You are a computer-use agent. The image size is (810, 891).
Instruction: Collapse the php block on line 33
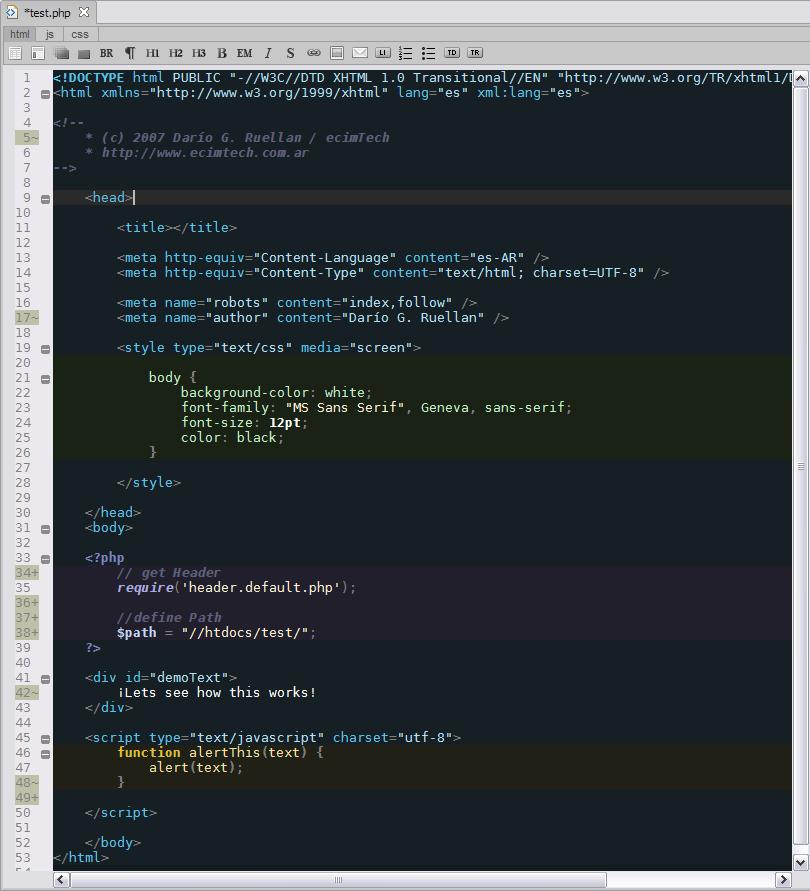[45, 559]
